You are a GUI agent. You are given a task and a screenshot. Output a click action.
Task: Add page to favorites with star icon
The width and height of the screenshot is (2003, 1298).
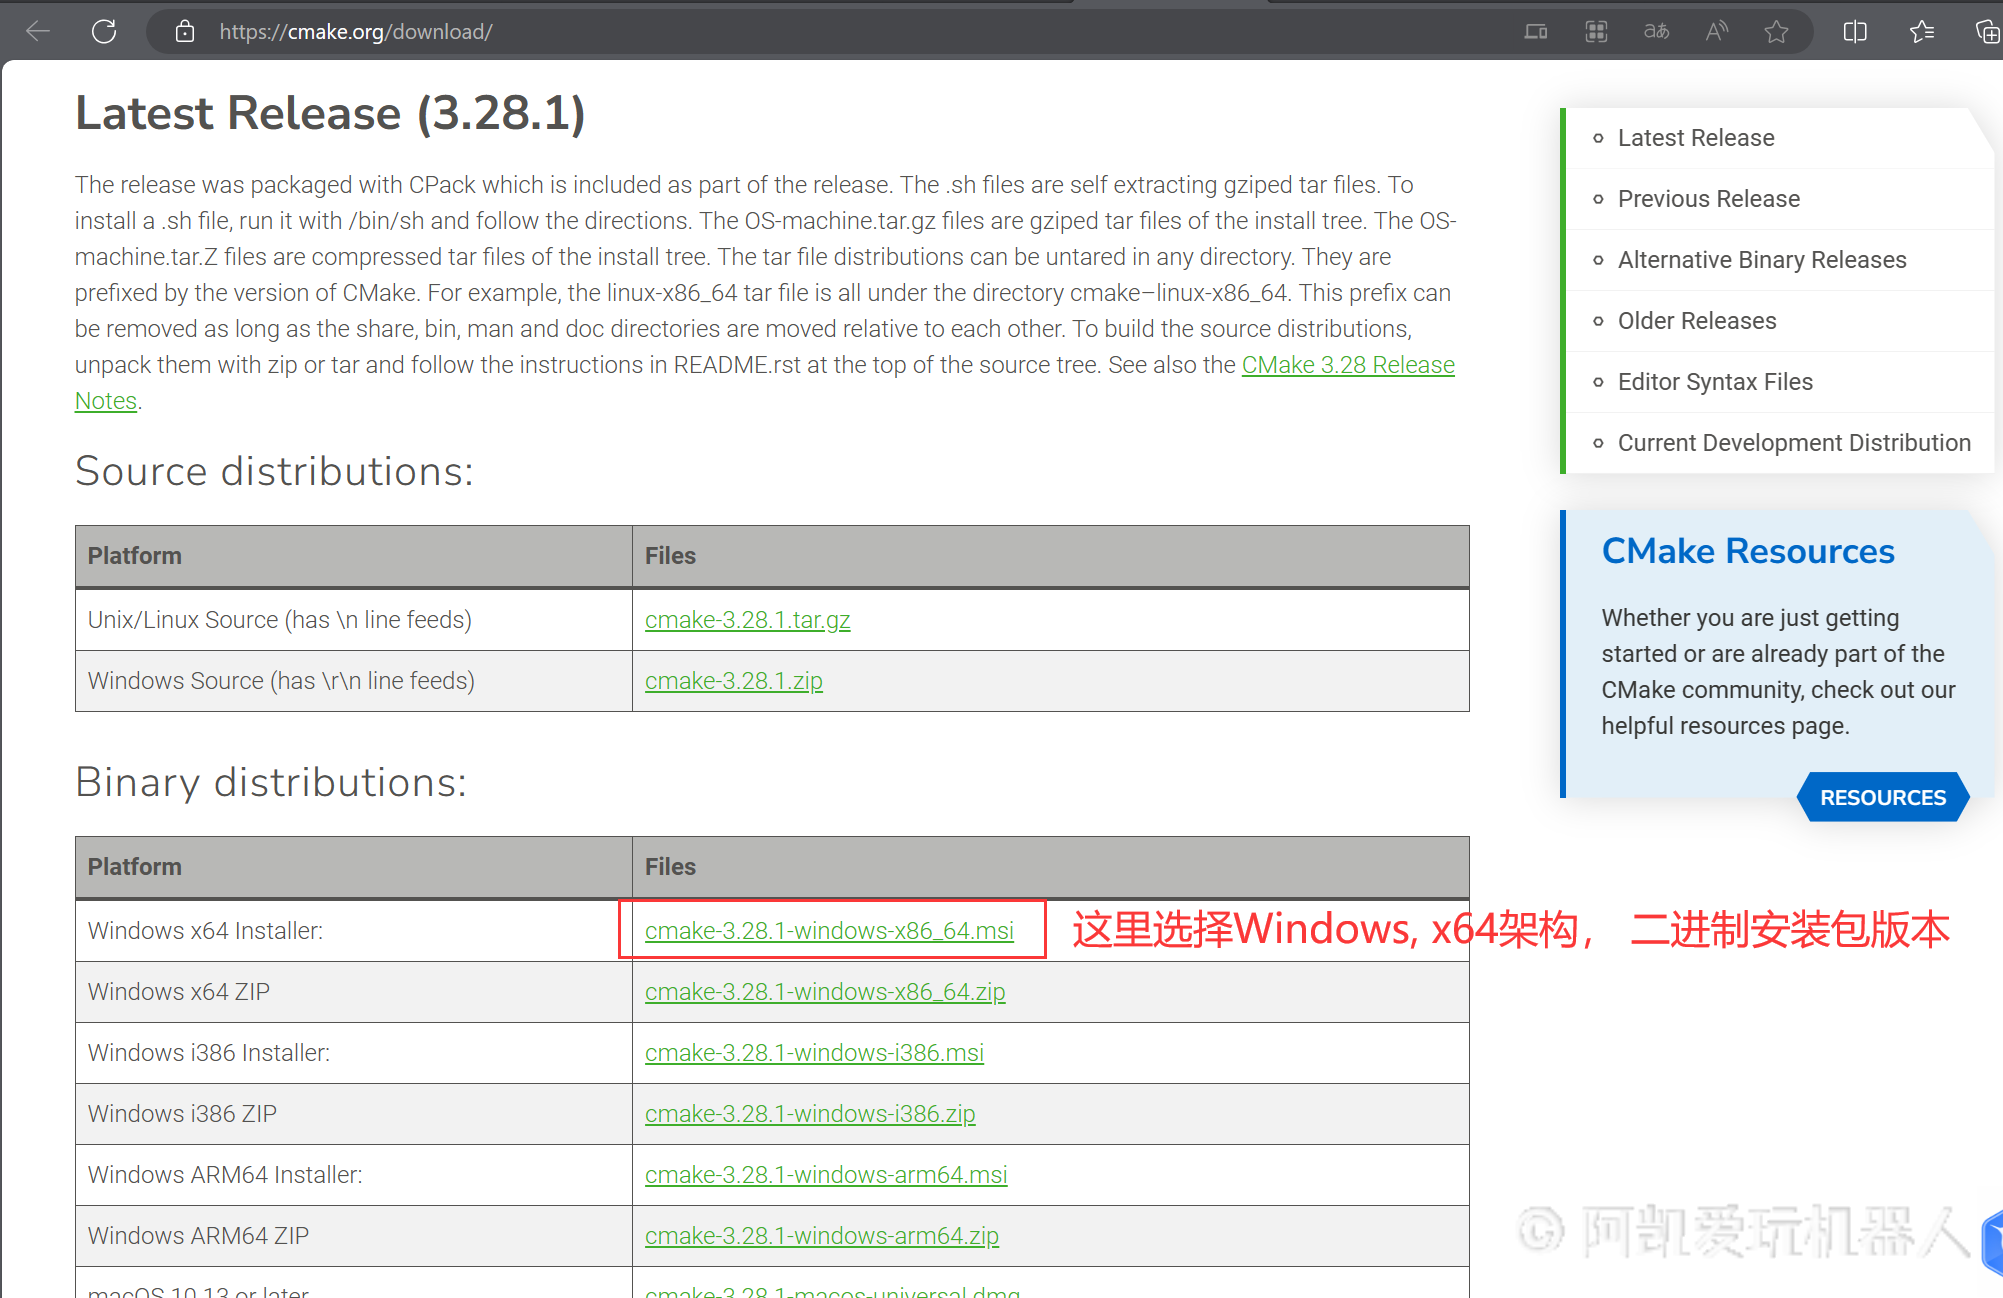coord(1777,32)
